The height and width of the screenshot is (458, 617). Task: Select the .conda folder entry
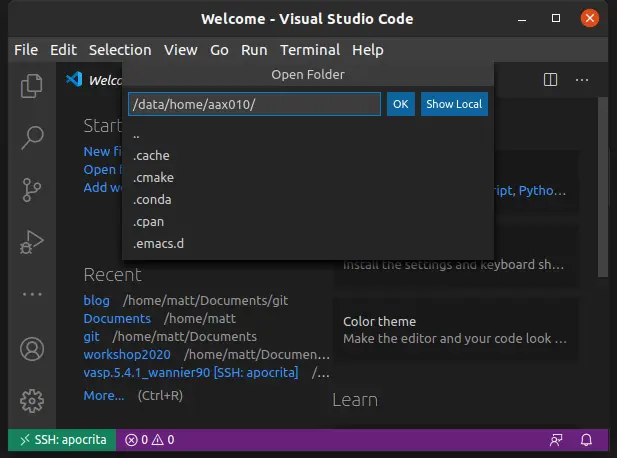(x=308, y=200)
